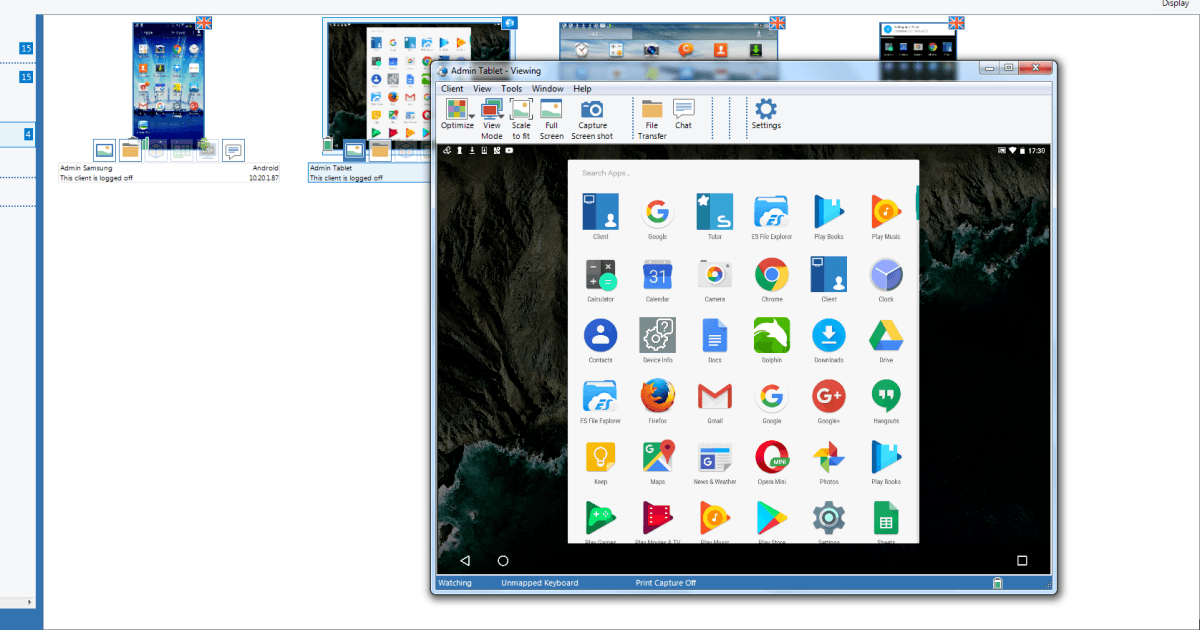1200x630 pixels.
Task: Open the Client menu
Action: (452, 89)
